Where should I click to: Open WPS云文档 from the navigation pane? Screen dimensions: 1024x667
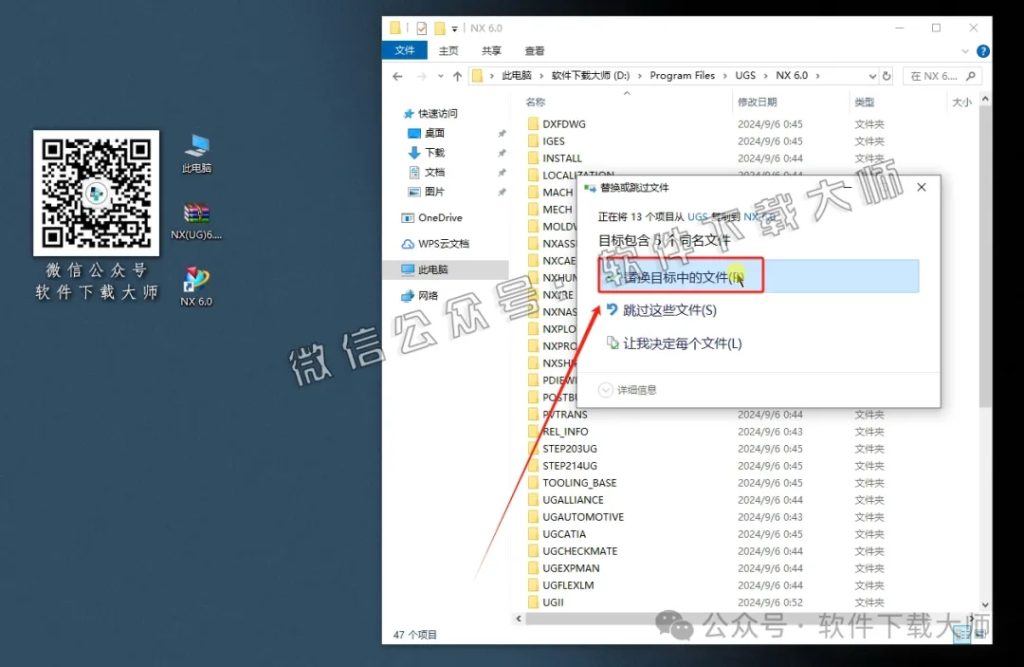point(446,243)
